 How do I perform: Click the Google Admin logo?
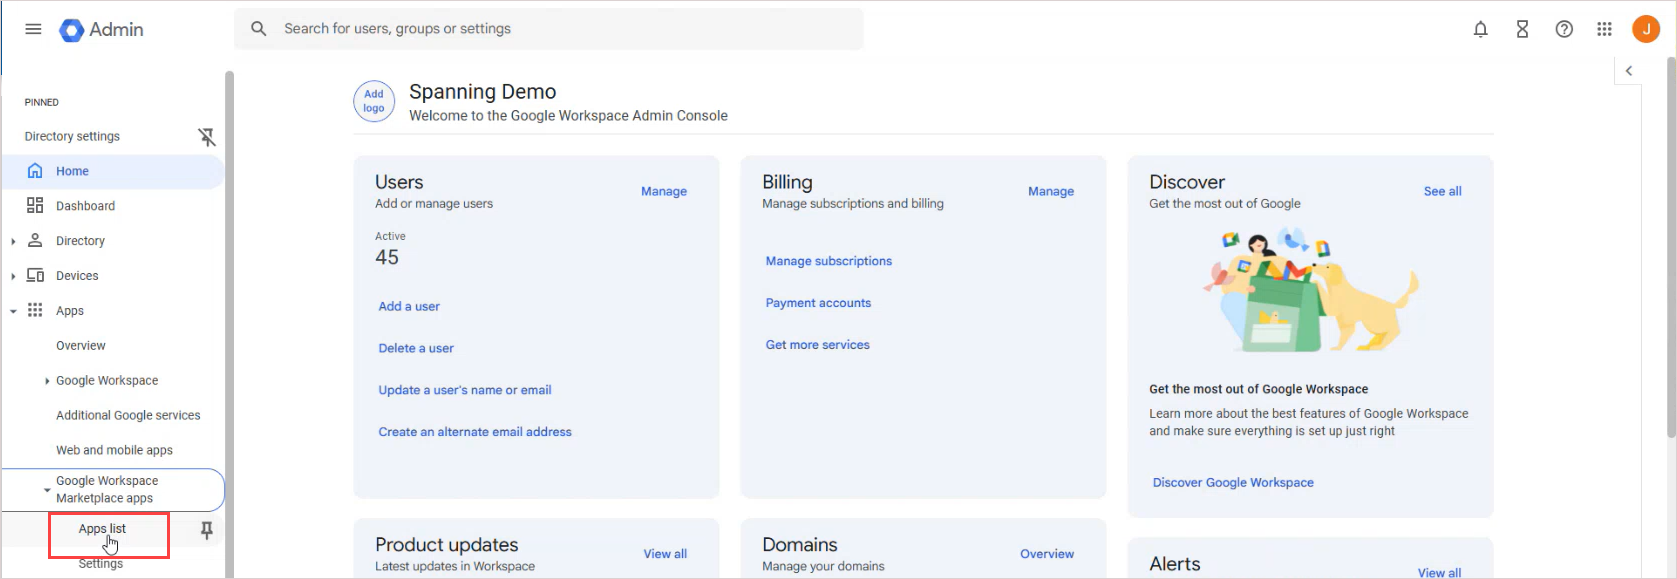(101, 30)
